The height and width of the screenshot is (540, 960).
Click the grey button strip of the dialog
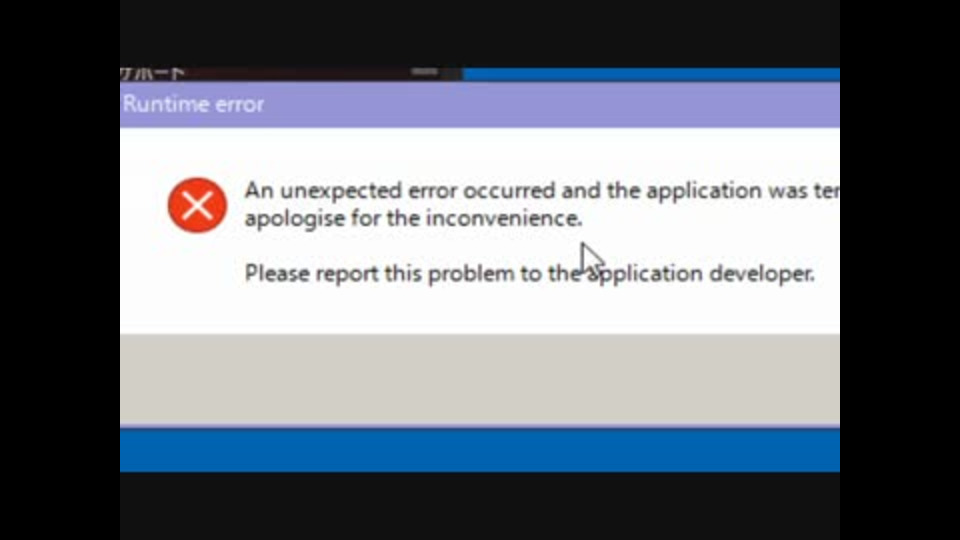coord(479,379)
